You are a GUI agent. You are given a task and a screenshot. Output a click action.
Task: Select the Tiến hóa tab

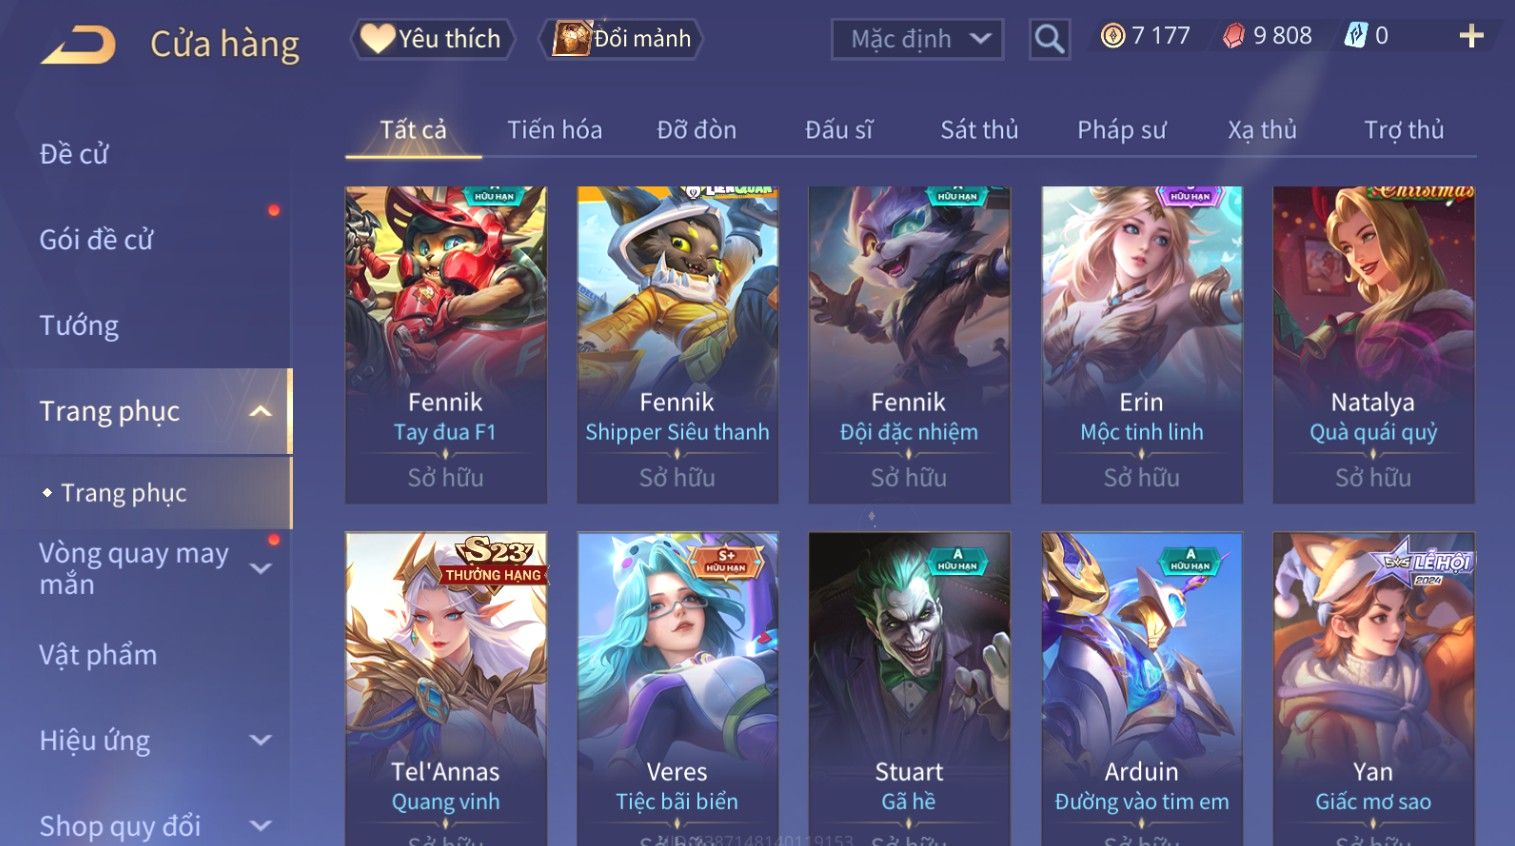pos(554,130)
